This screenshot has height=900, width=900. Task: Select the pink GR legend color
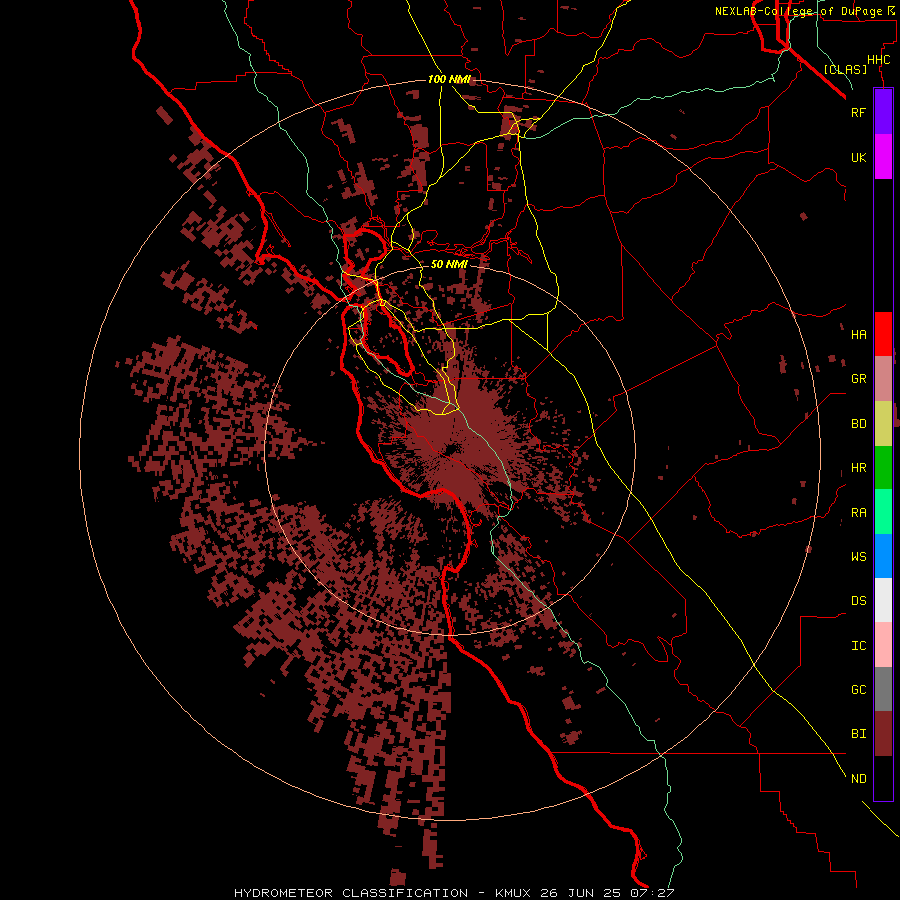coord(883,379)
